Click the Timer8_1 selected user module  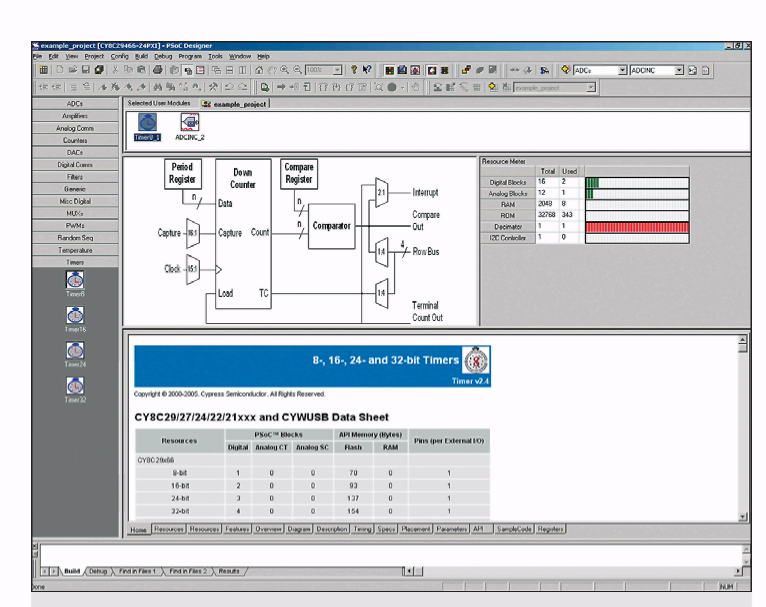147,126
